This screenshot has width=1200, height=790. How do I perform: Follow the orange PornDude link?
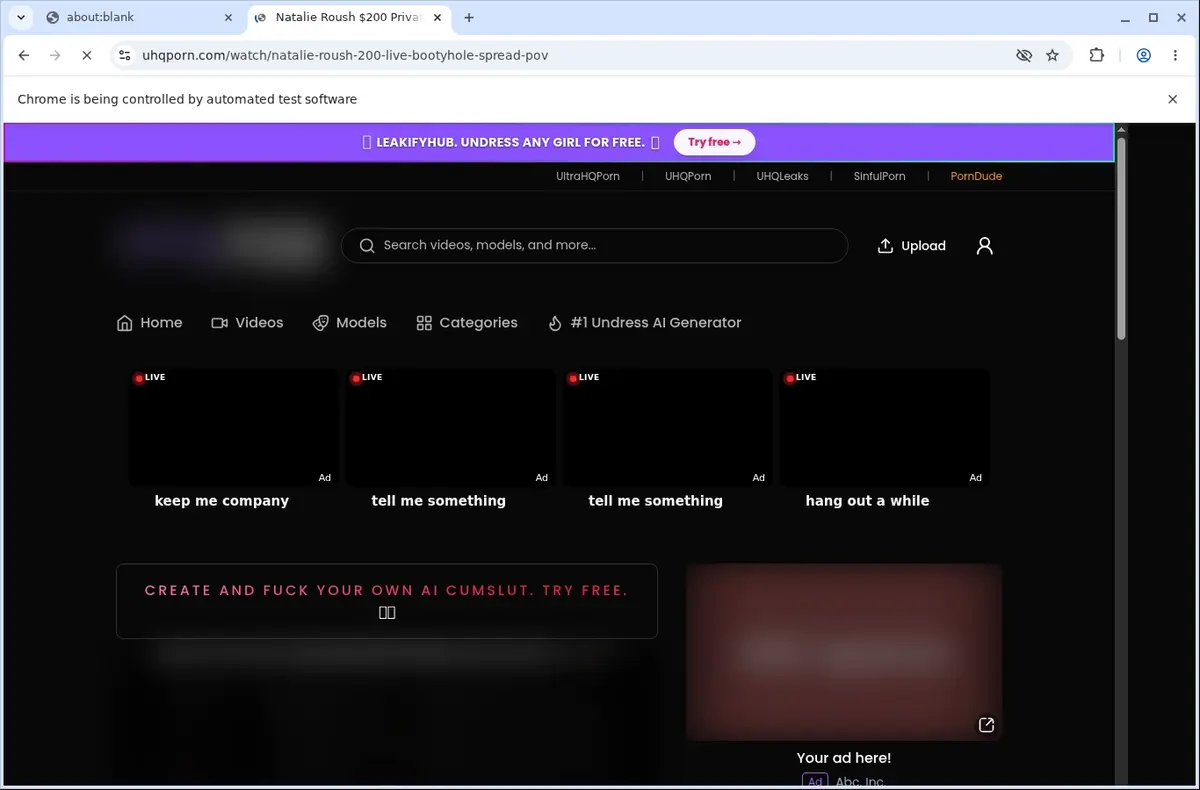point(976,176)
